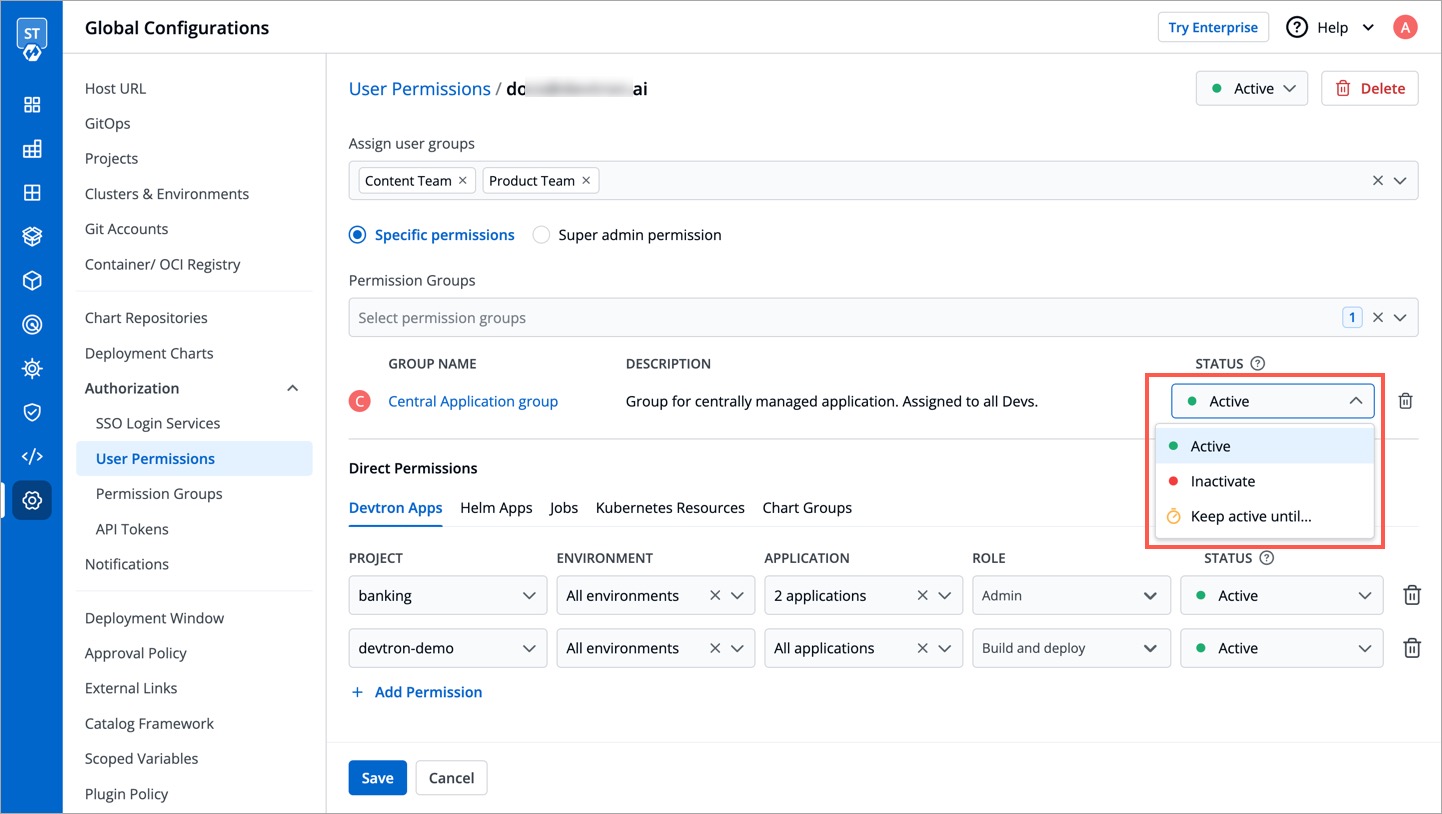This screenshot has width=1442, height=814.
Task: Click the ST Devtron logo icon
Action: [31, 37]
